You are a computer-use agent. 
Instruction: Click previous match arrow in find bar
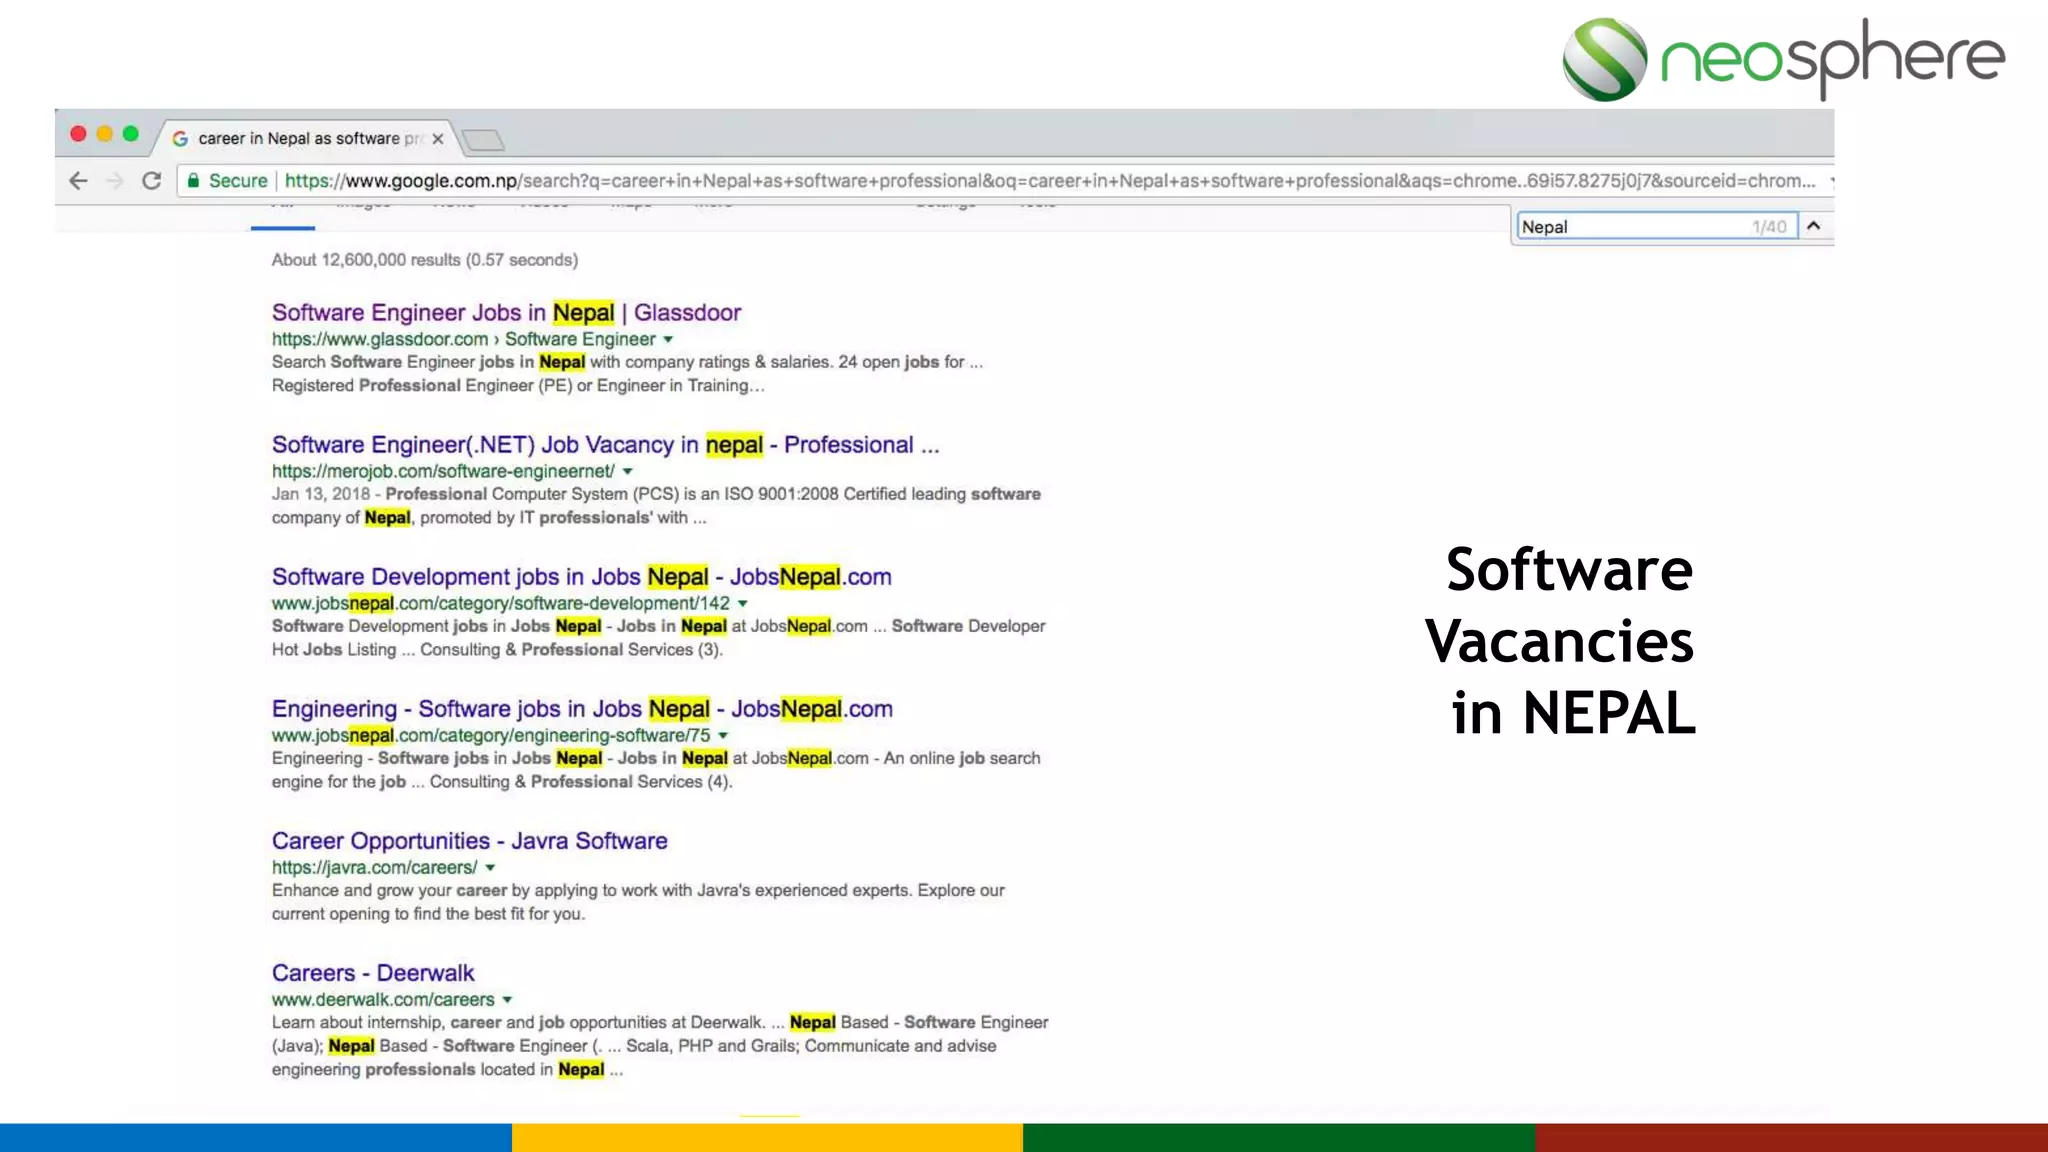click(x=1813, y=226)
